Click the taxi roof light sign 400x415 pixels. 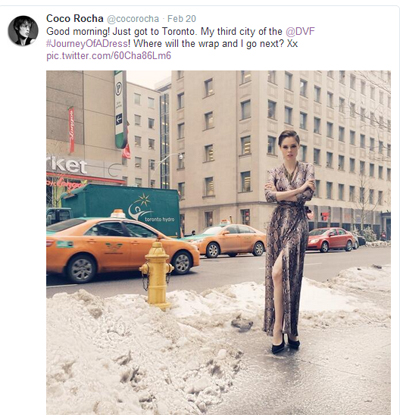pos(118,214)
